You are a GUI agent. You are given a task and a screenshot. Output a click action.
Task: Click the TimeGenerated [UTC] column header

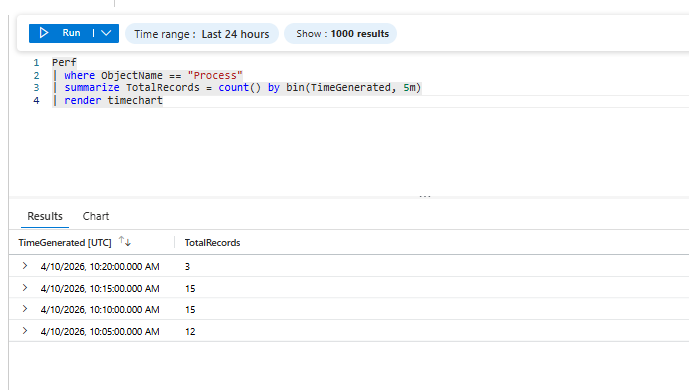click(65, 242)
